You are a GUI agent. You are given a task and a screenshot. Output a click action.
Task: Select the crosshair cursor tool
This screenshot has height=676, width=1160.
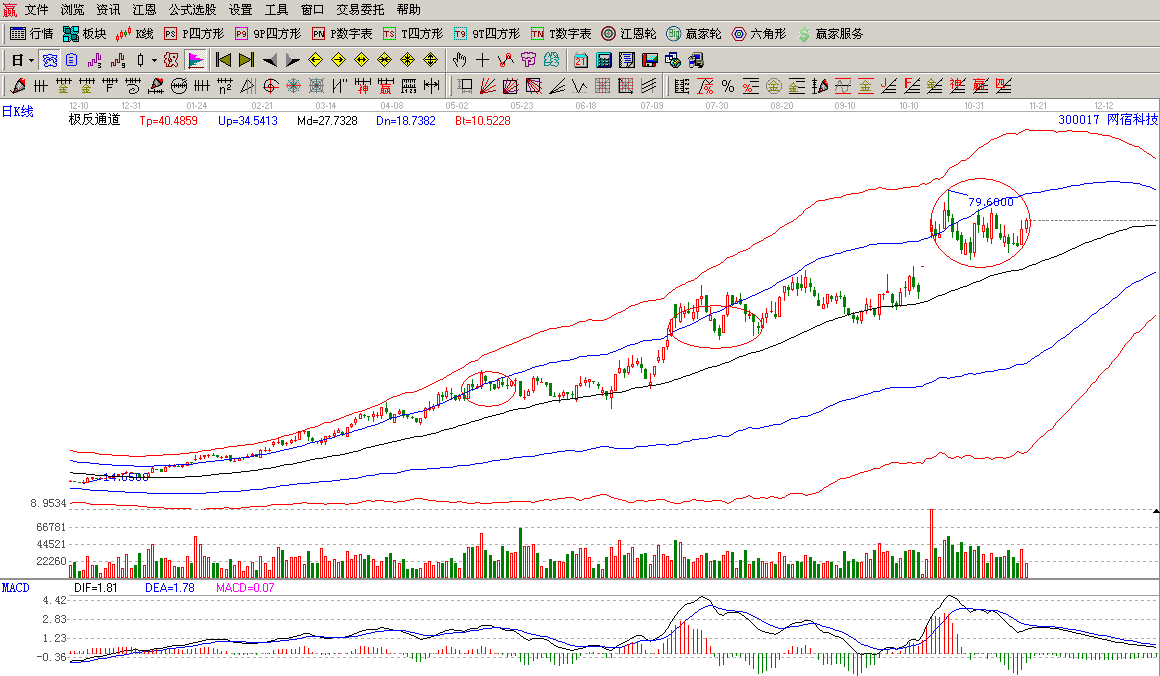[x=483, y=60]
